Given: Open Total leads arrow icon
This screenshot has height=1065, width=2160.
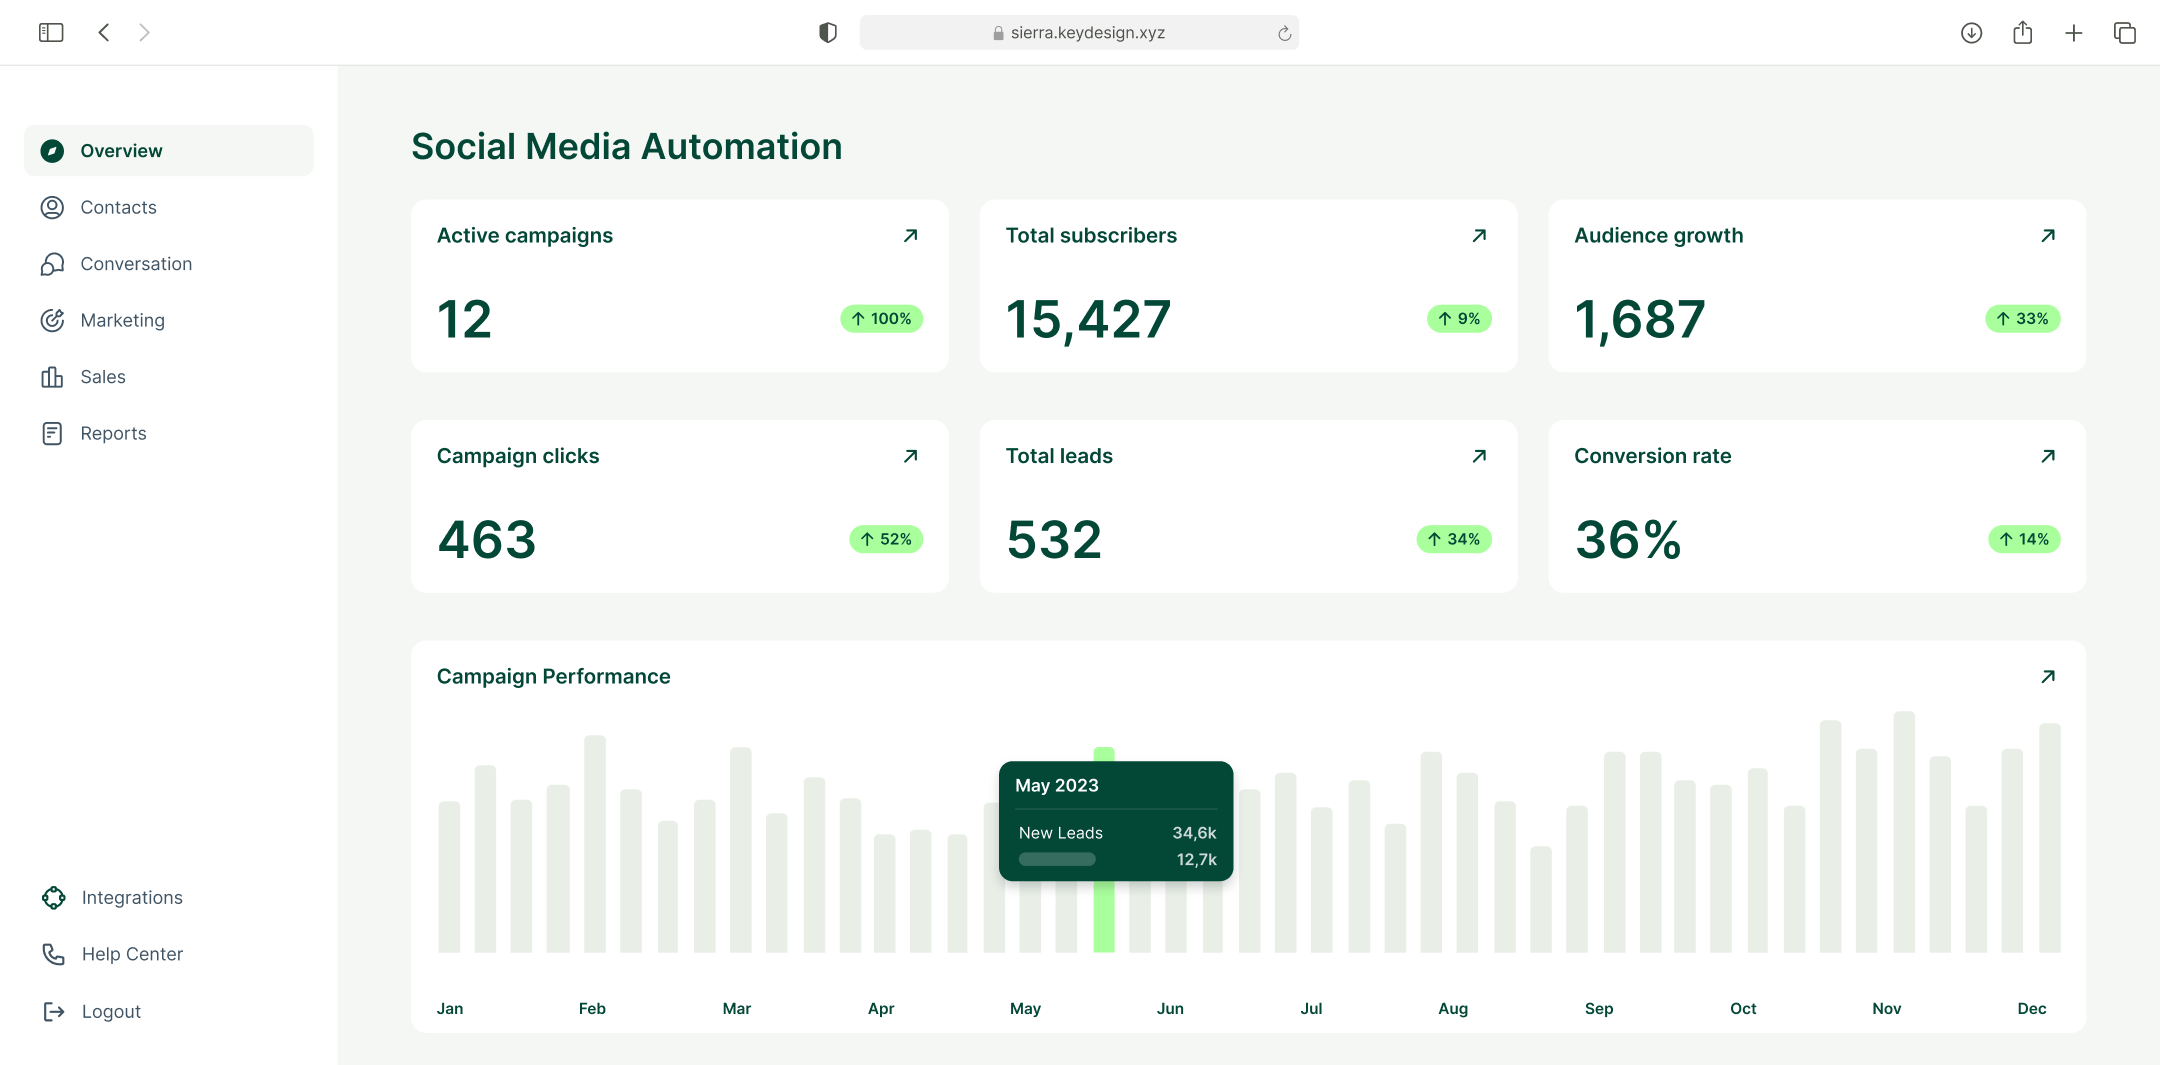Looking at the screenshot, I should 1479,456.
